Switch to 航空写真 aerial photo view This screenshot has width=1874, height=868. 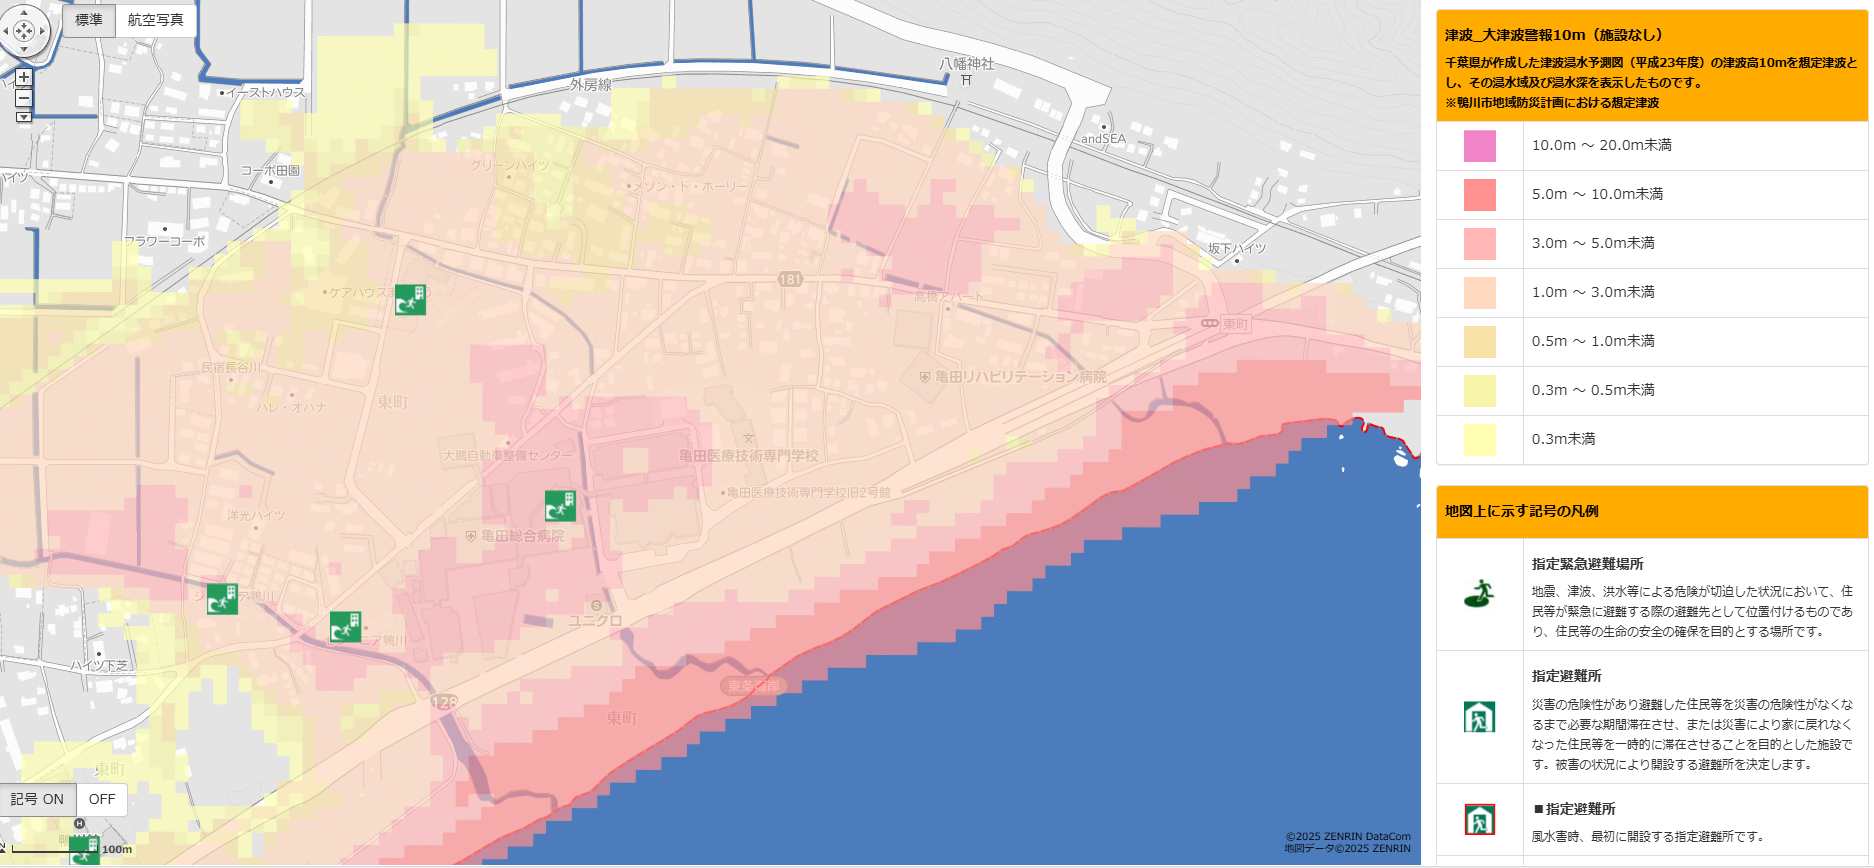pos(155,20)
